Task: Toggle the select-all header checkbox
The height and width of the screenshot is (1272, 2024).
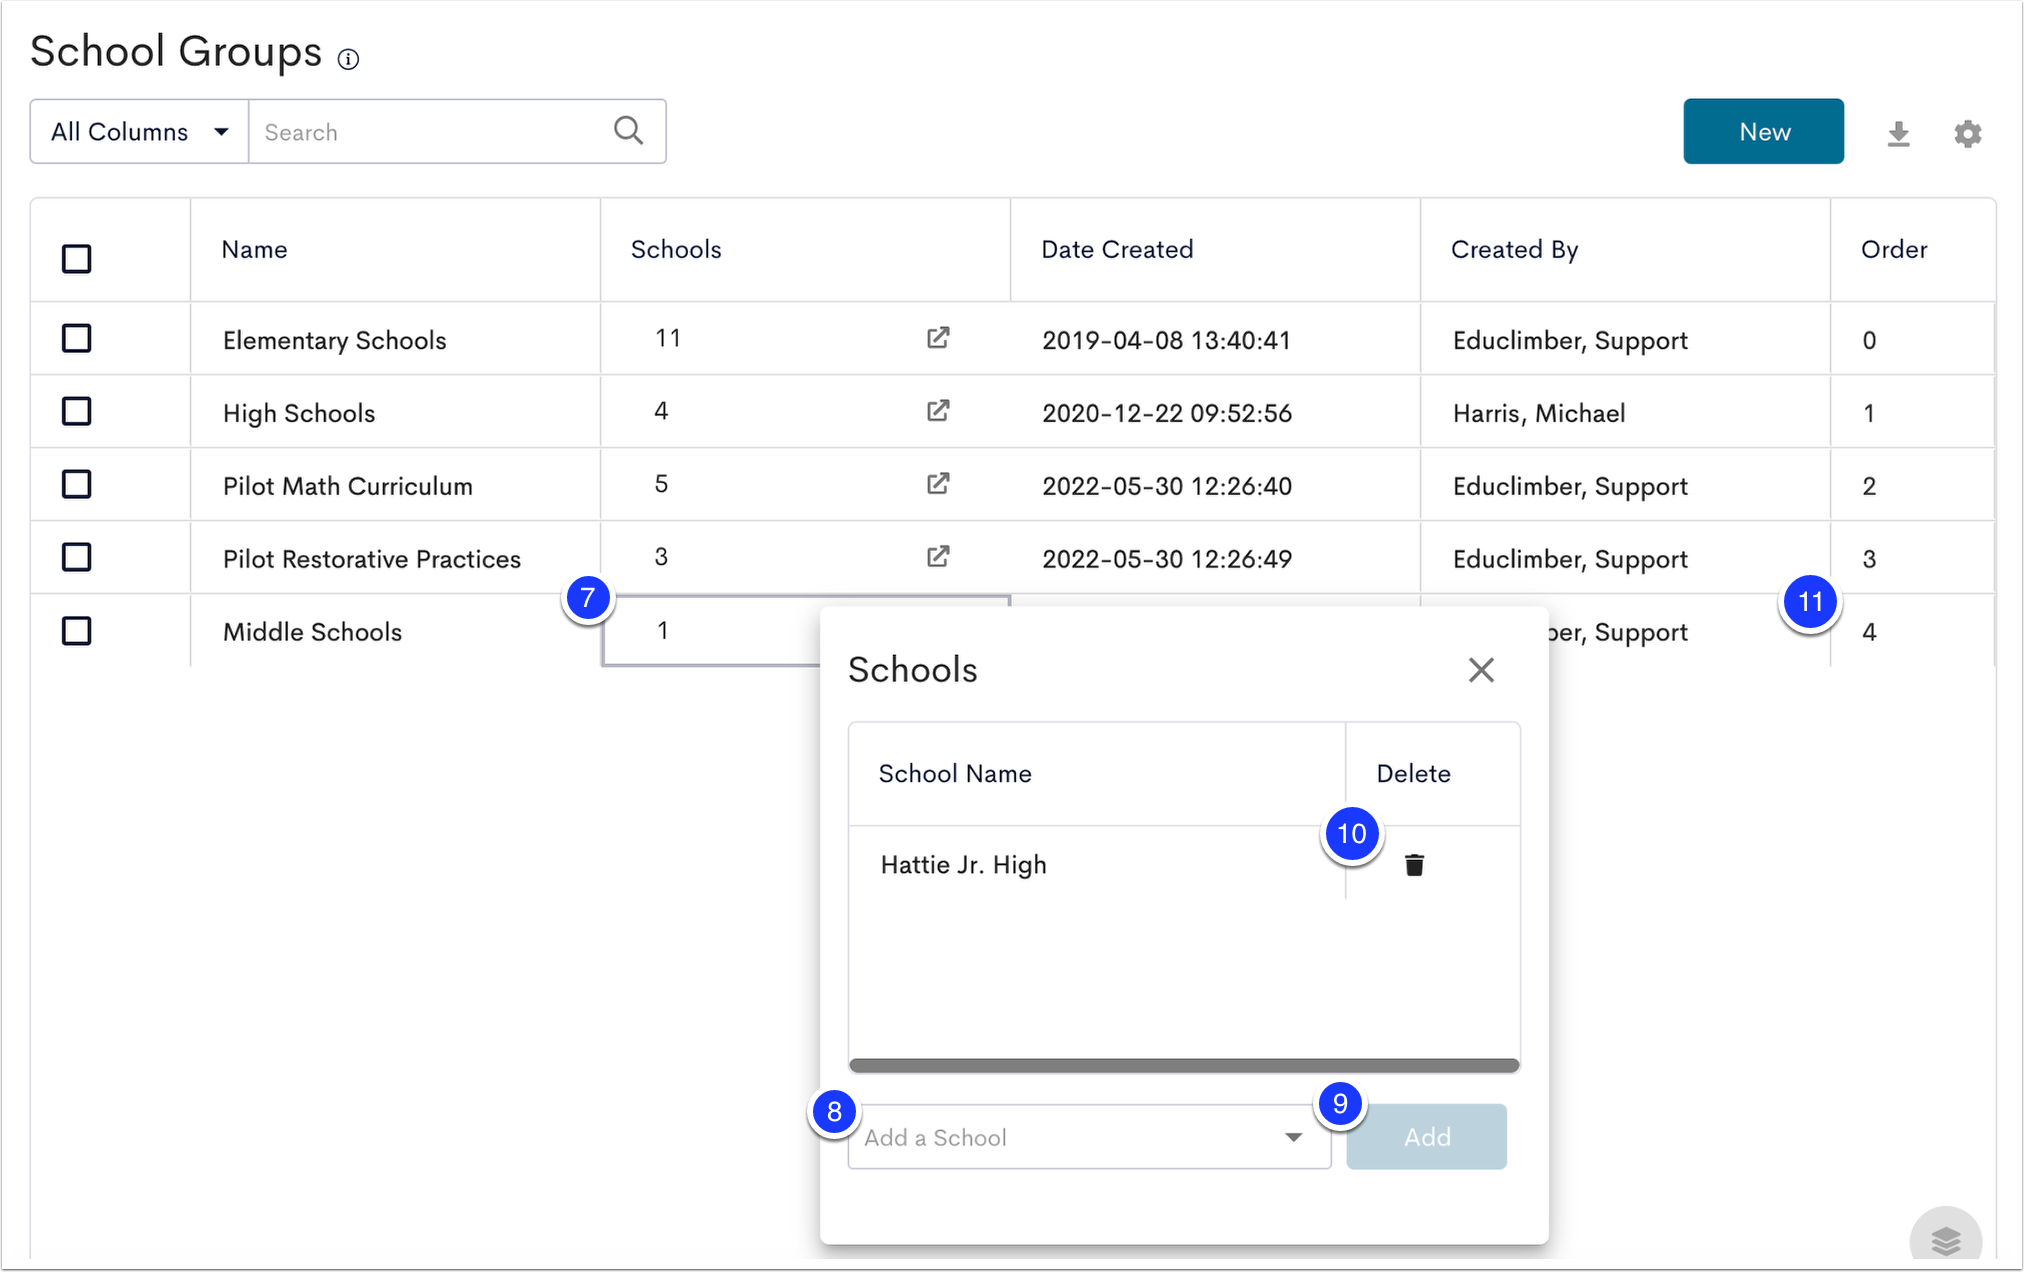Action: (77, 259)
